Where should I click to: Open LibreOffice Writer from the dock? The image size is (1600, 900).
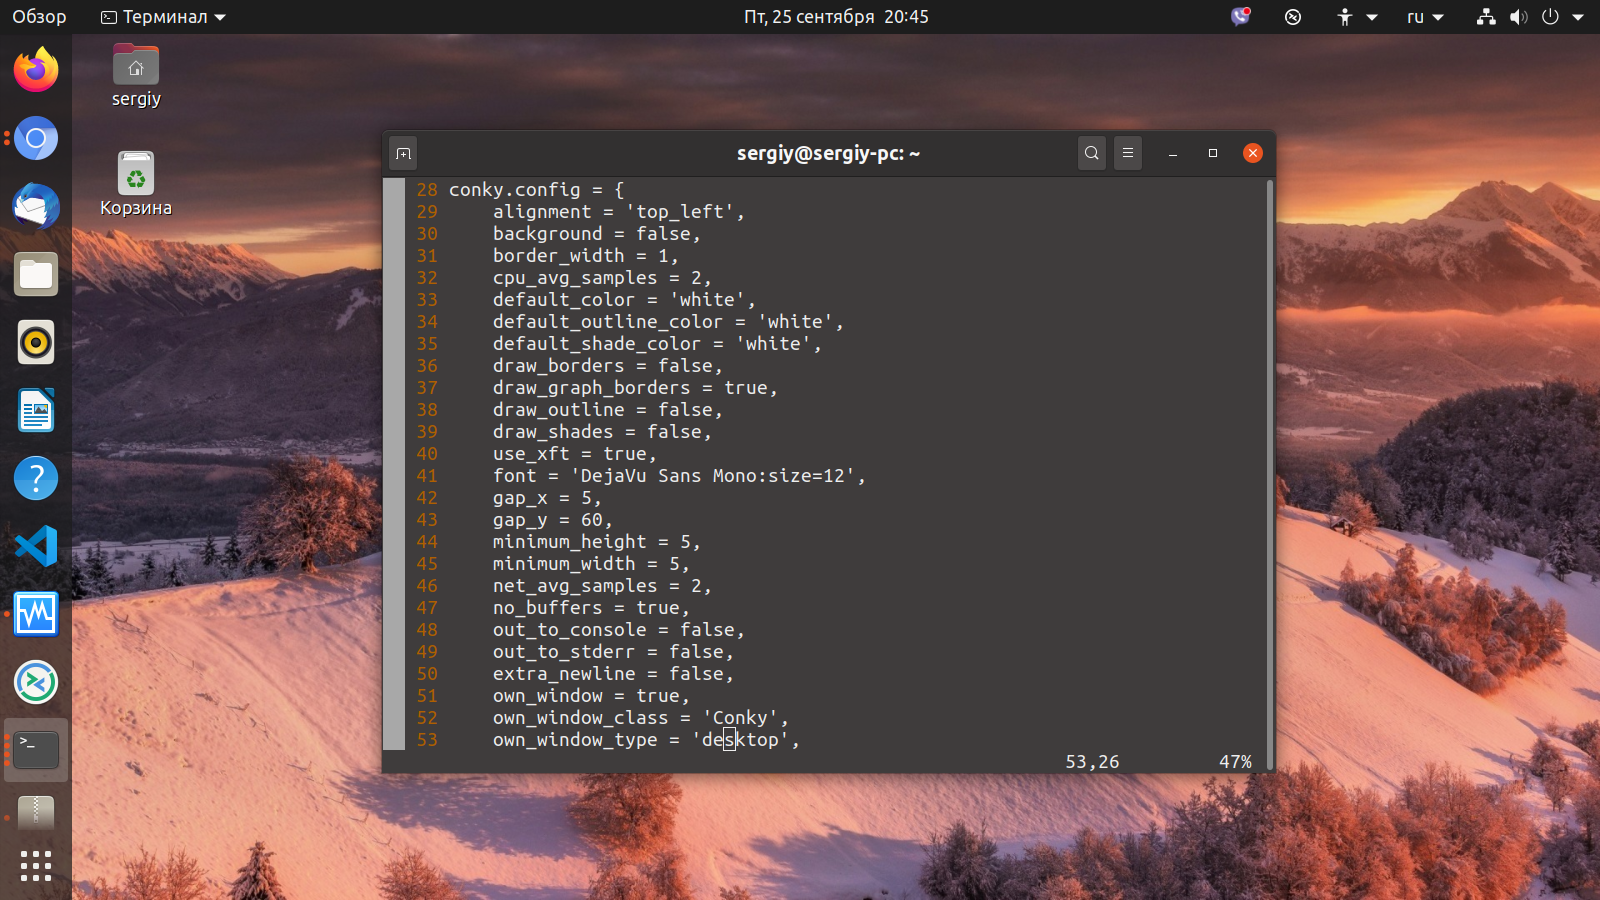coord(36,410)
